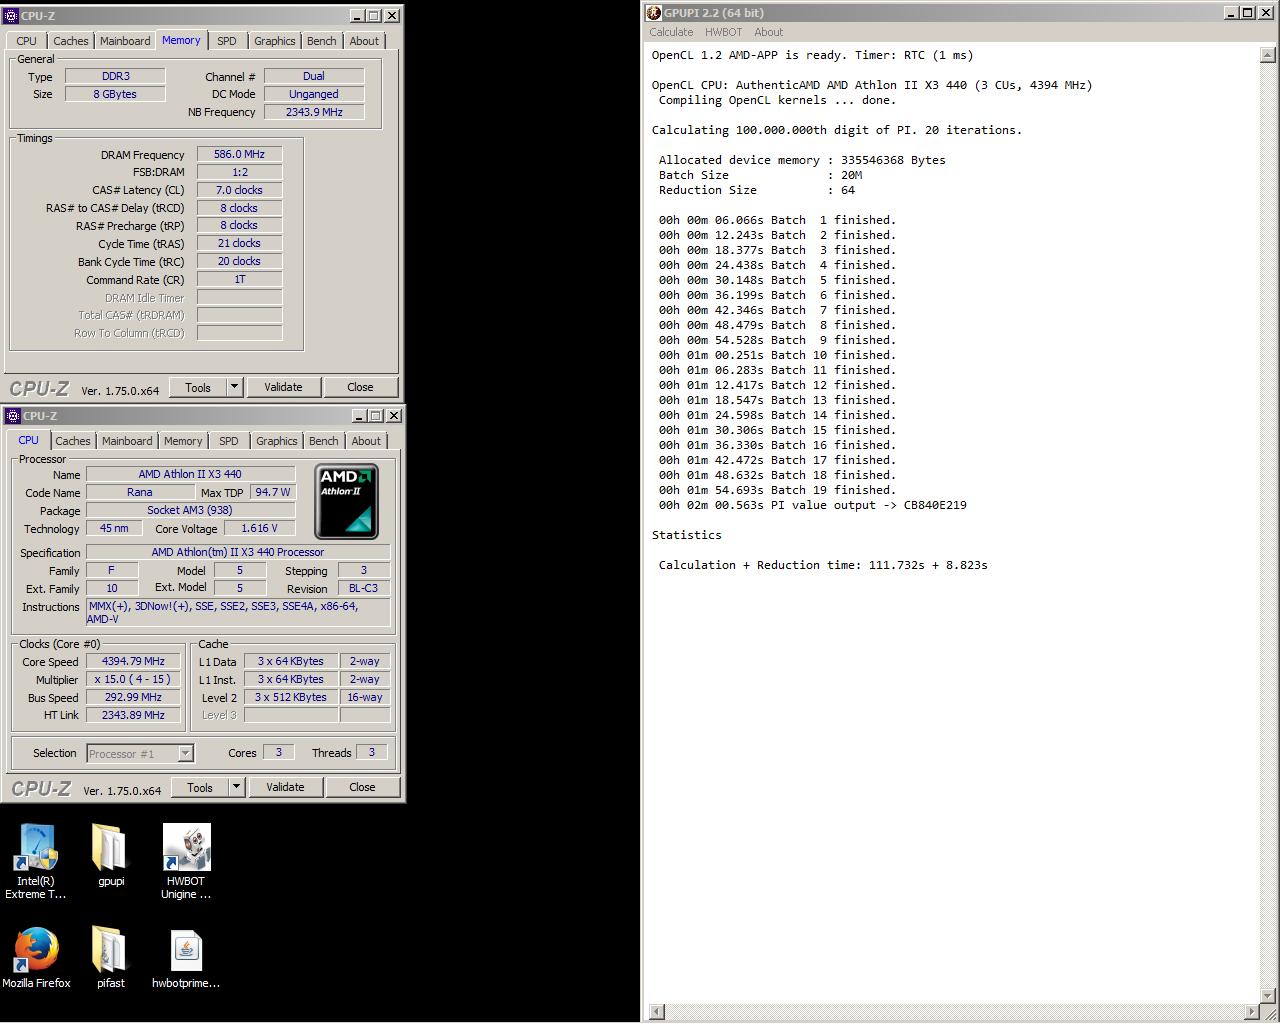The height and width of the screenshot is (1024, 1280).
Task: Minimize the bottom CPU-Z CPU window
Action: point(360,416)
